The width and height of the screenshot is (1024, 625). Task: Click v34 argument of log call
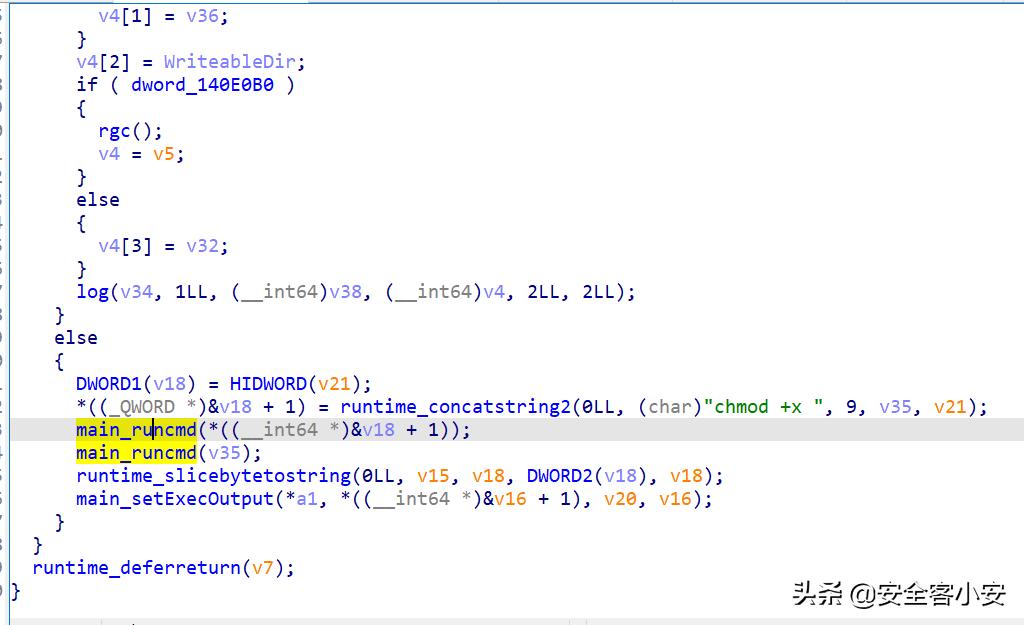click(x=136, y=292)
